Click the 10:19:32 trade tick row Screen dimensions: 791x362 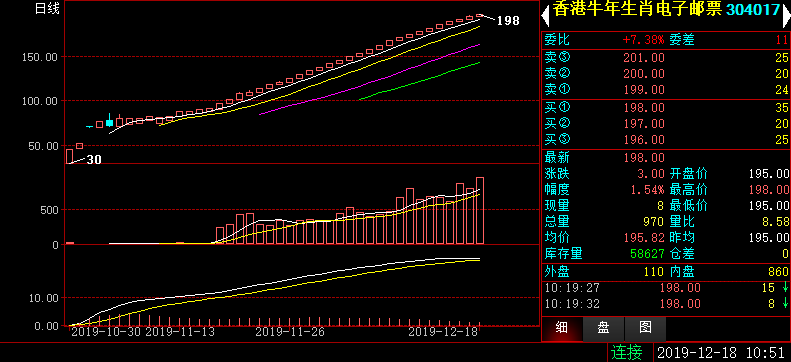[x=666, y=304]
